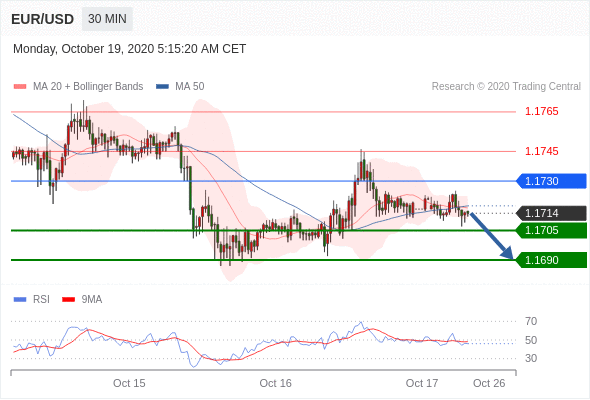Click the blue RSI legend swatch
The width and height of the screenshot is (590, 400).
(x=20, y=300)
